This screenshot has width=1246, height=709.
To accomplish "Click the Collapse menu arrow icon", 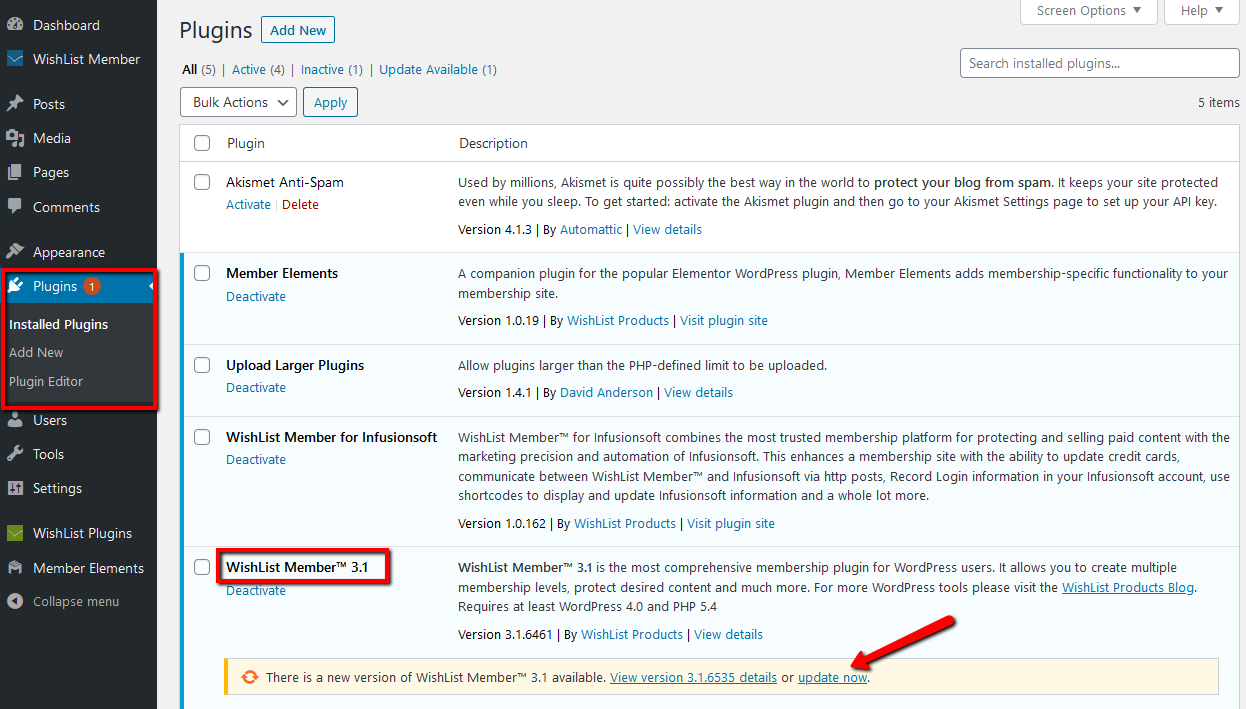I will tap(15, 602).
